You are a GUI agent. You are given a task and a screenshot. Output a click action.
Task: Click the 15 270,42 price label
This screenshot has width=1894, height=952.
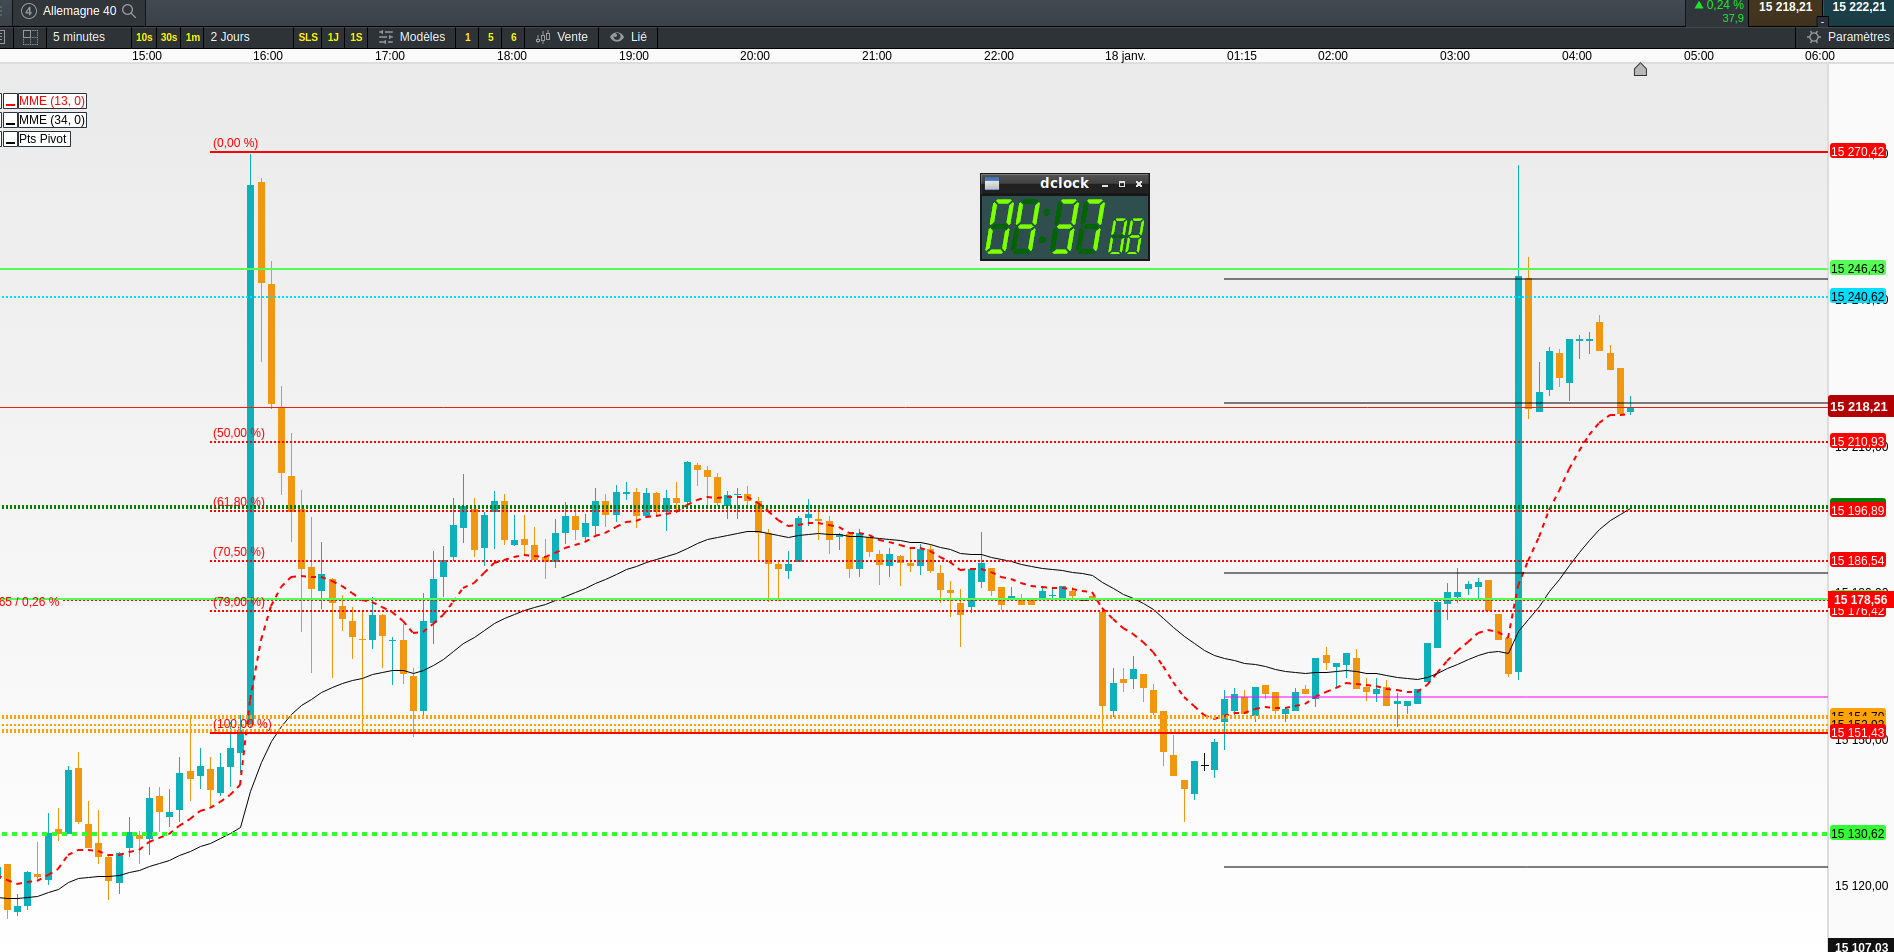pos(1858,152)
